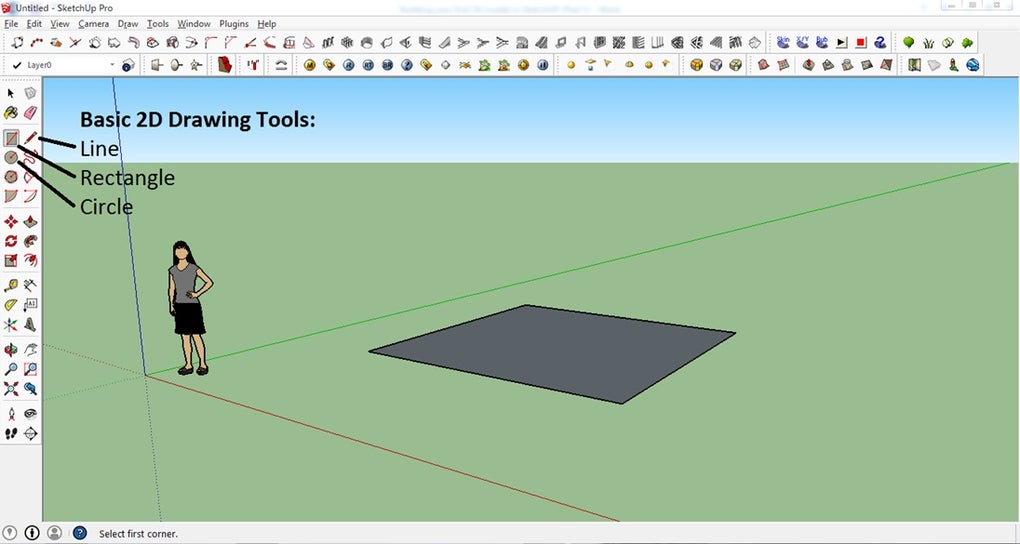Open the Draw menu

128,23
